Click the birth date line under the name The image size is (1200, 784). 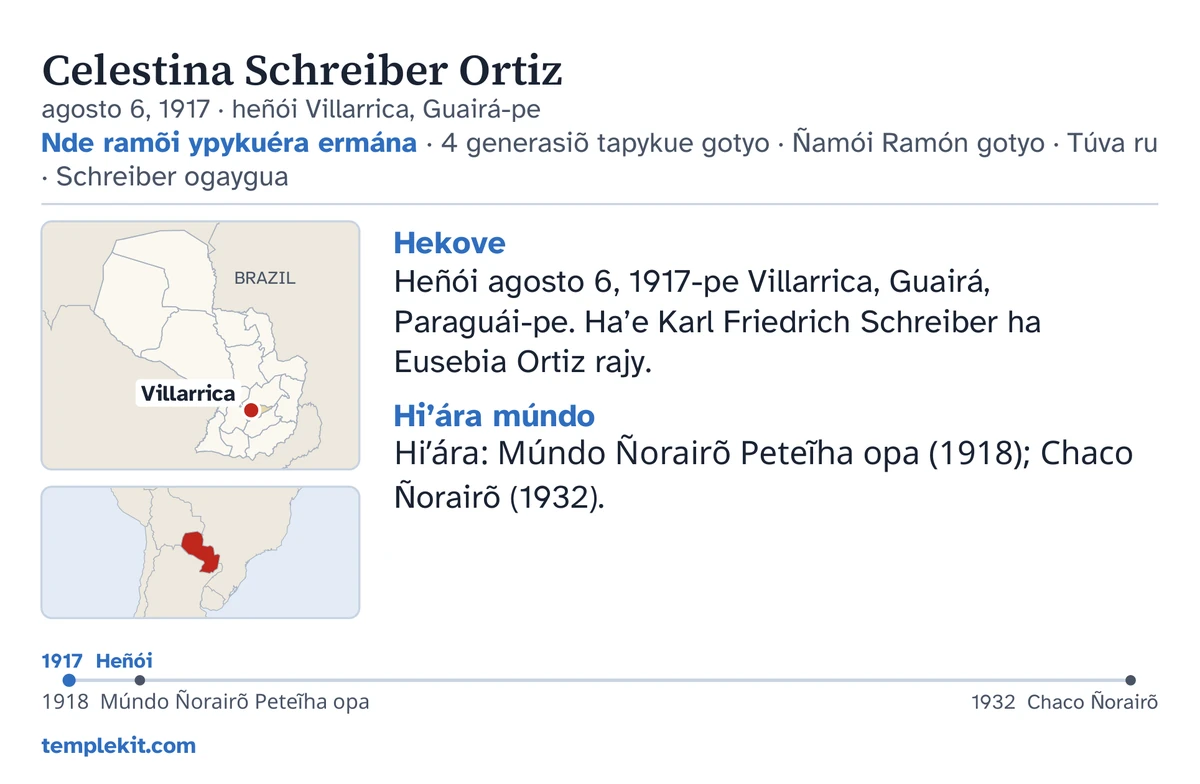pyautogui.click(x=291, y=110)
